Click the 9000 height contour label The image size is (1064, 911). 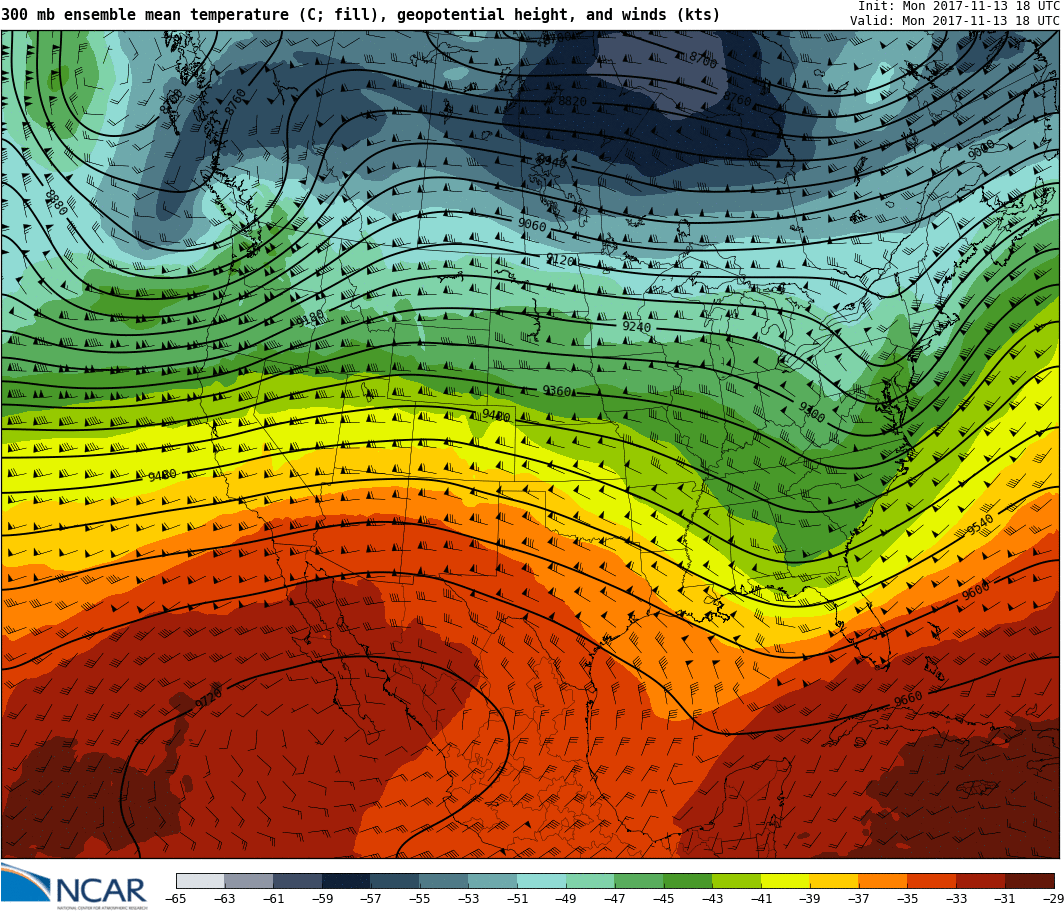click(981, 149)
